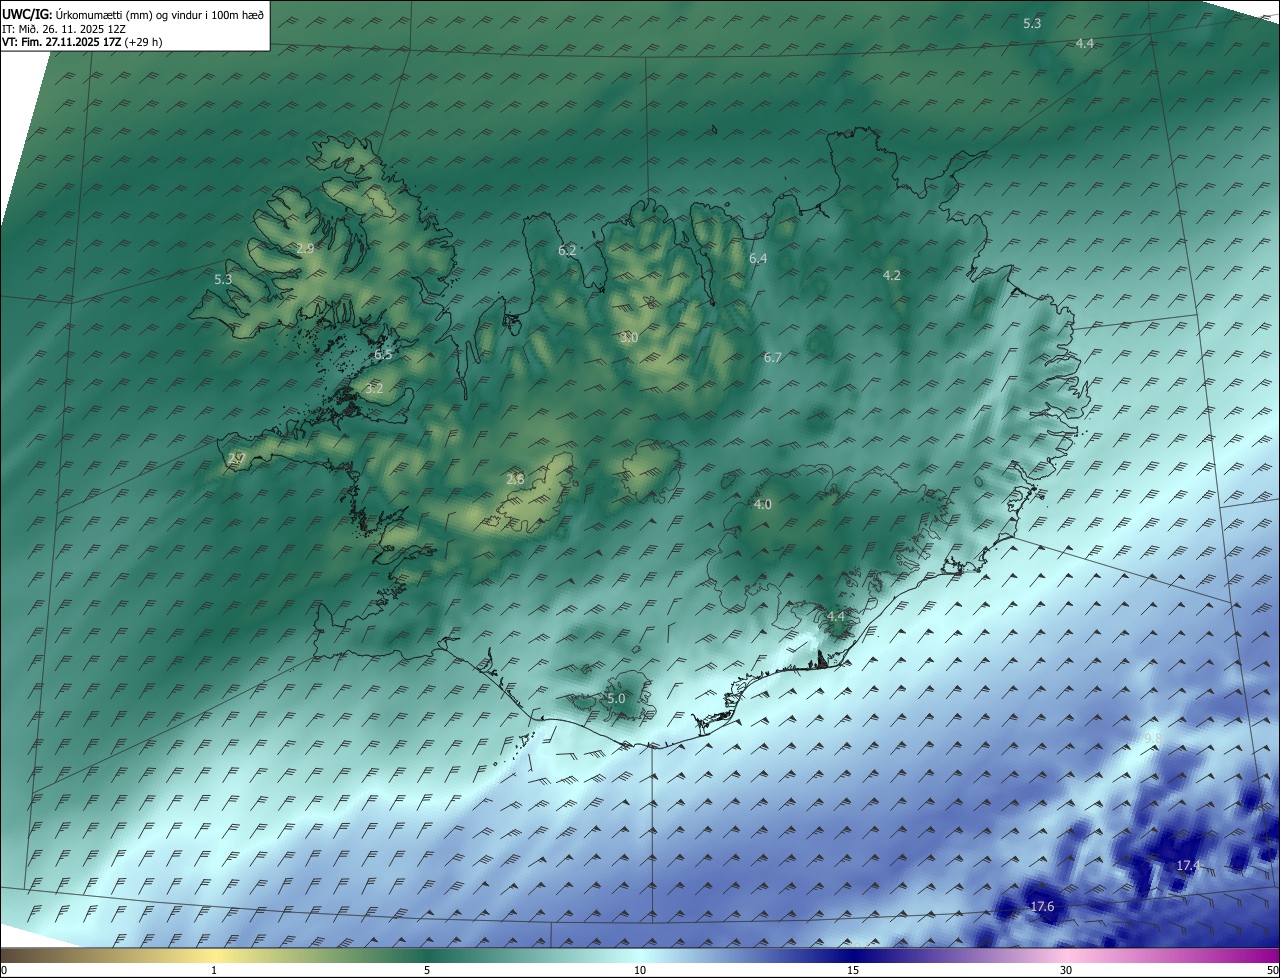Click the color scale tick label 10
Image resolution: width=1280 pixels, height=978 pixels.
[x=640, y=970]
